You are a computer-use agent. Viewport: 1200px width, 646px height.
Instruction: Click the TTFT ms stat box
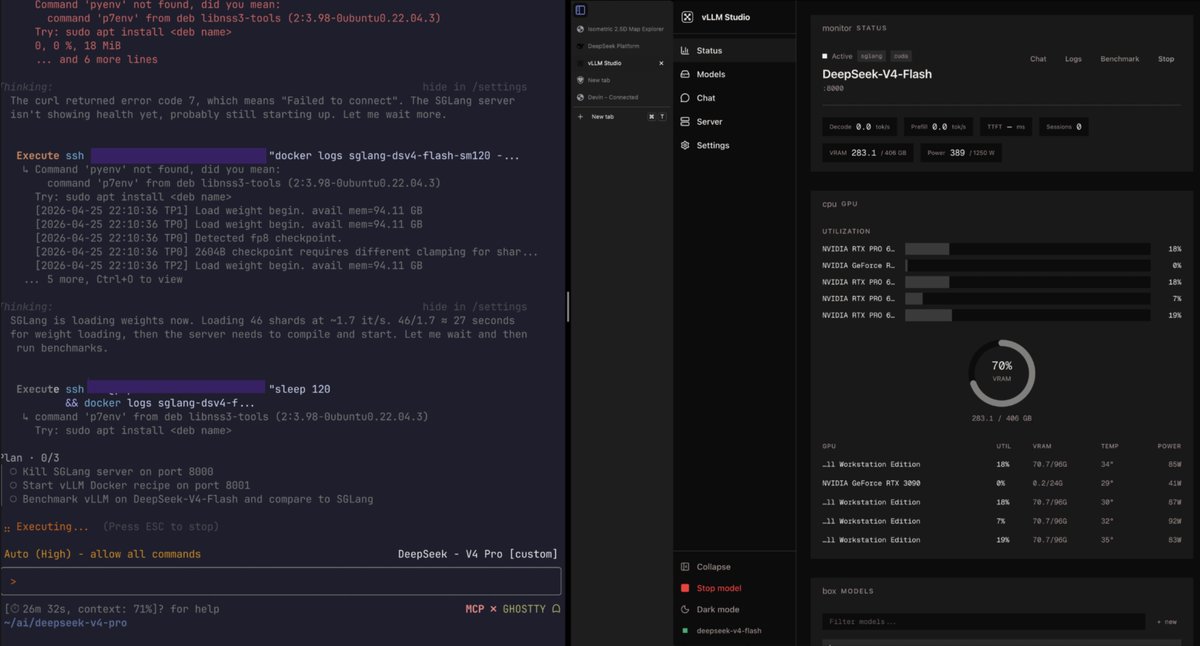[x=1005, y=127]
